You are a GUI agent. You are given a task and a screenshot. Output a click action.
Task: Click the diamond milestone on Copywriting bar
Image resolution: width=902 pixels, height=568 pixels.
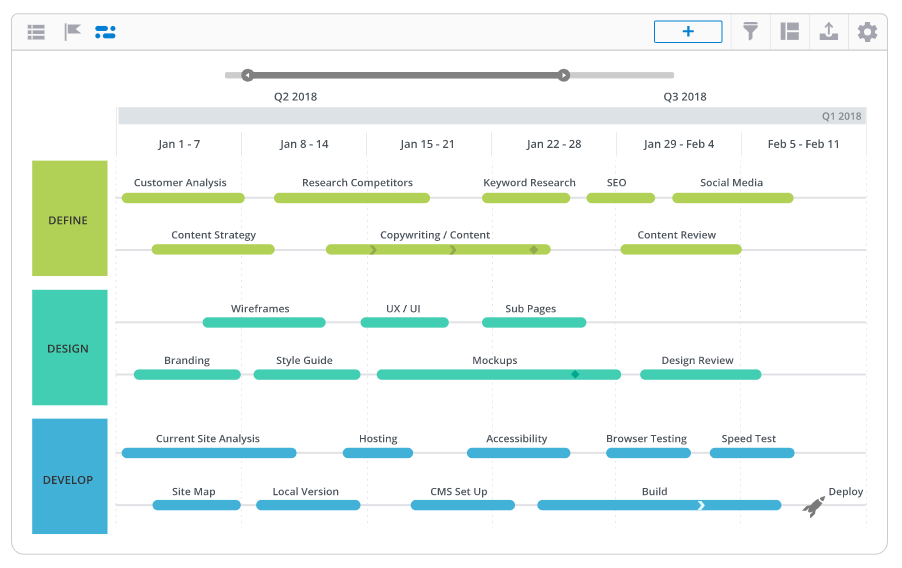(x=534, y=250)
